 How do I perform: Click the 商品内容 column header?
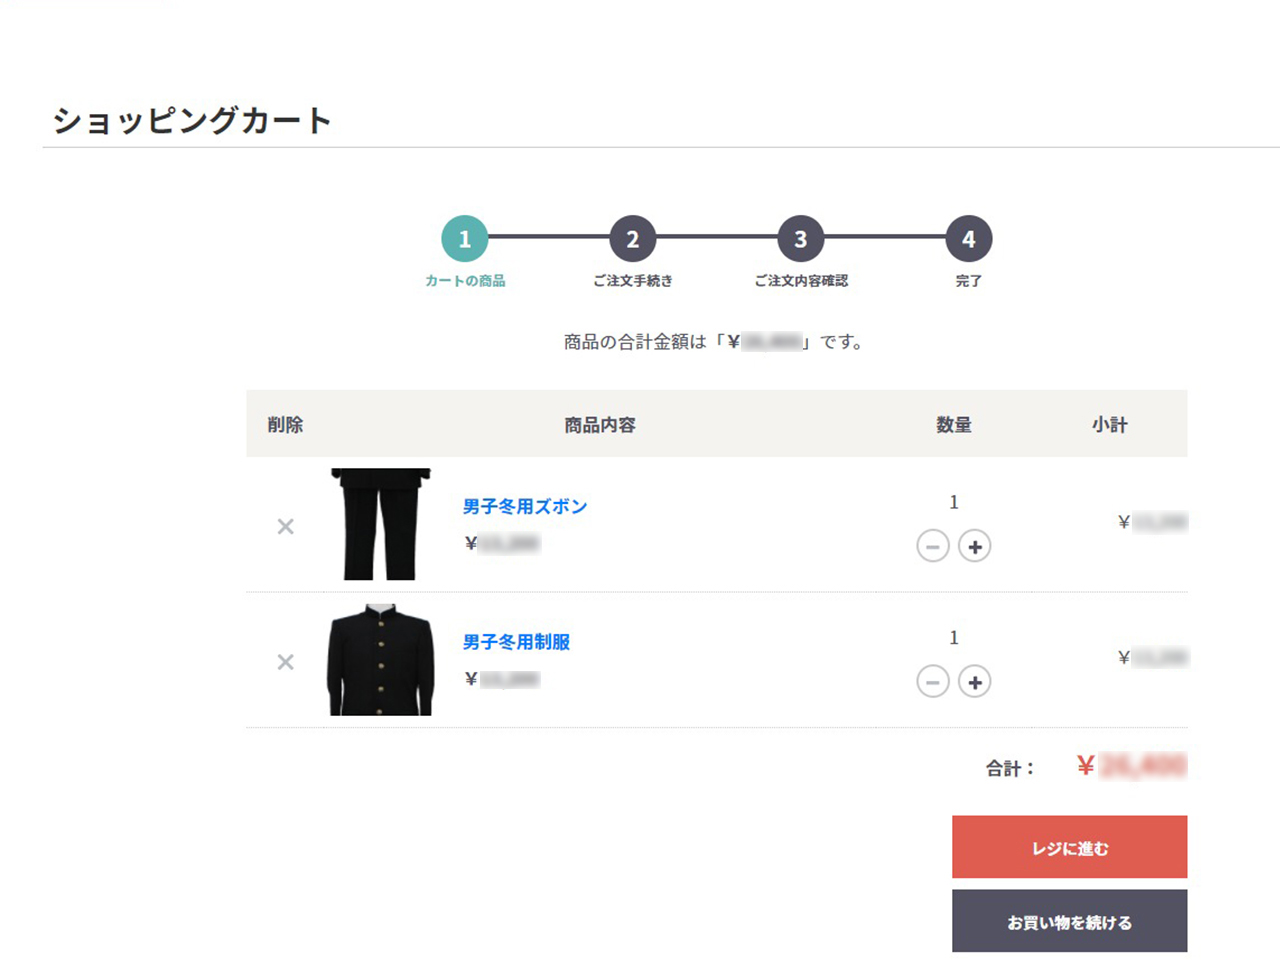point(600,425)
